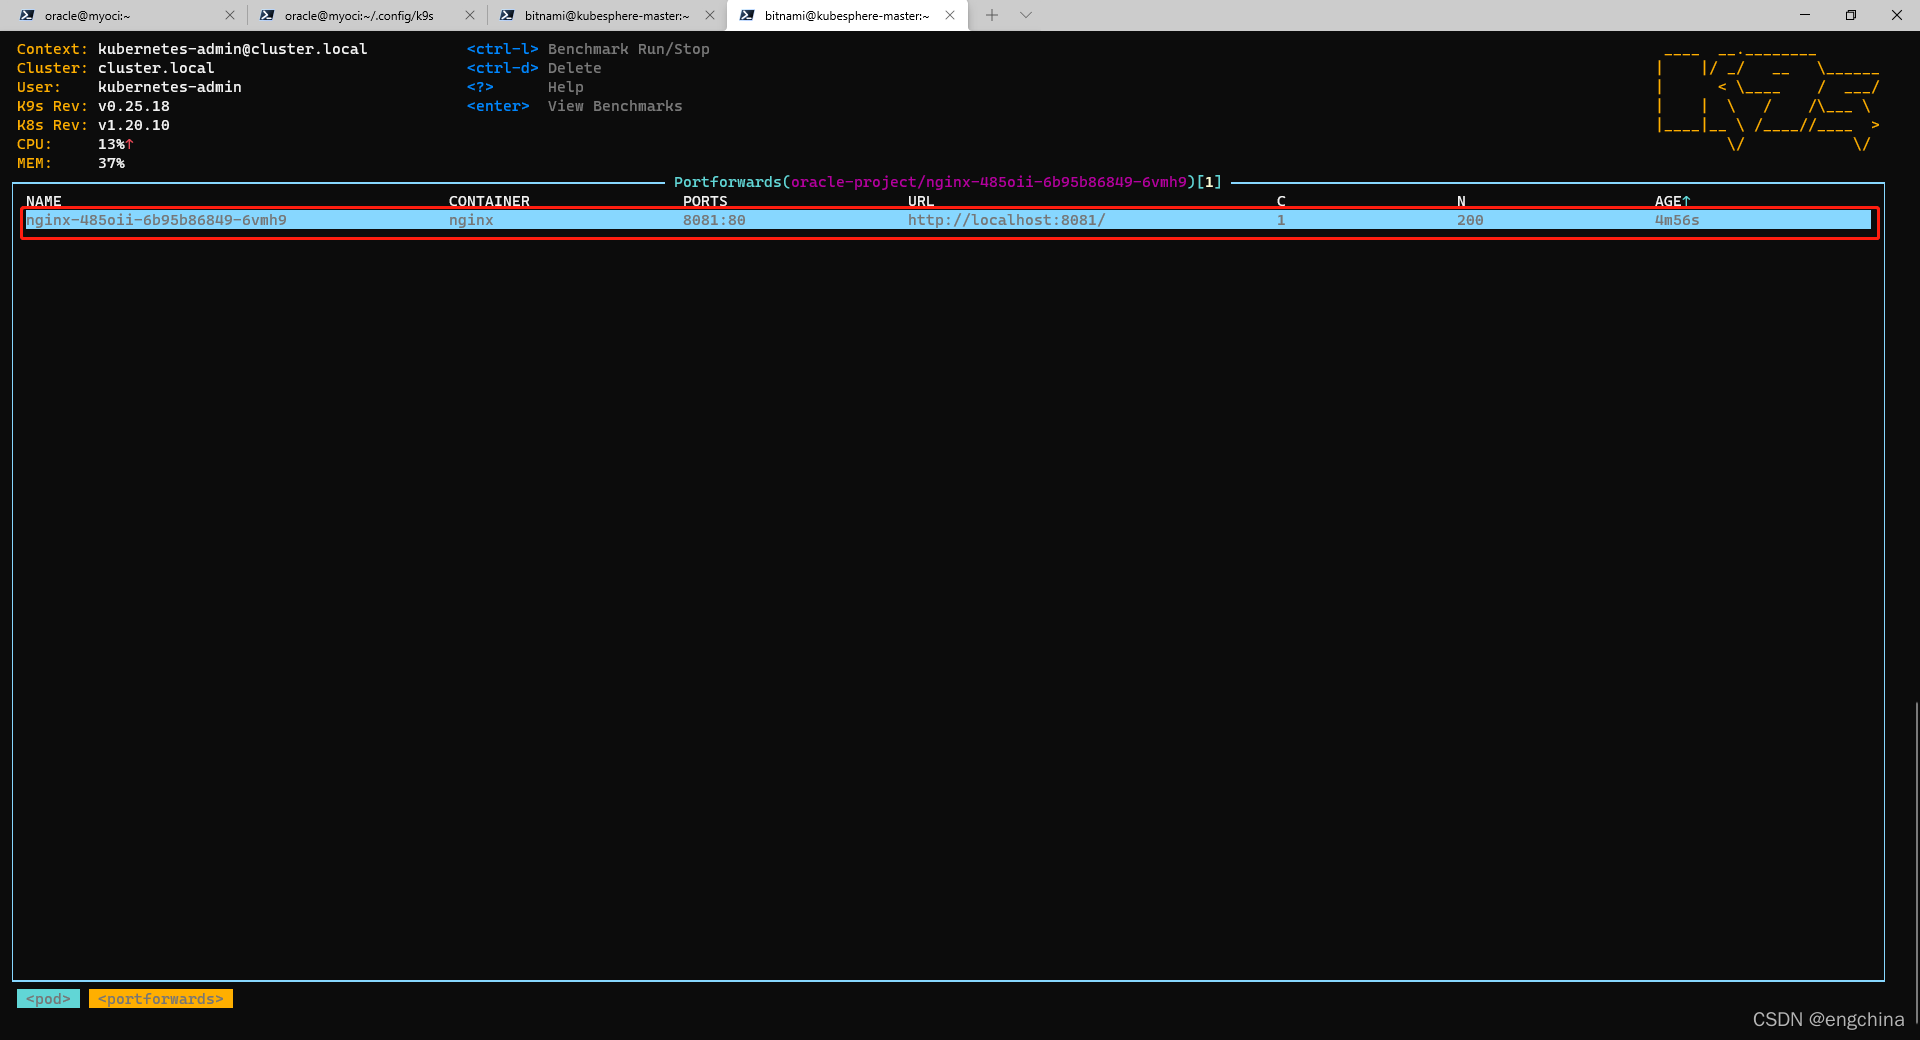This screenshot has height=1040, width=1920.
Task: Click the K9s Rev value v0.25.18
Action: pos(134,106)
